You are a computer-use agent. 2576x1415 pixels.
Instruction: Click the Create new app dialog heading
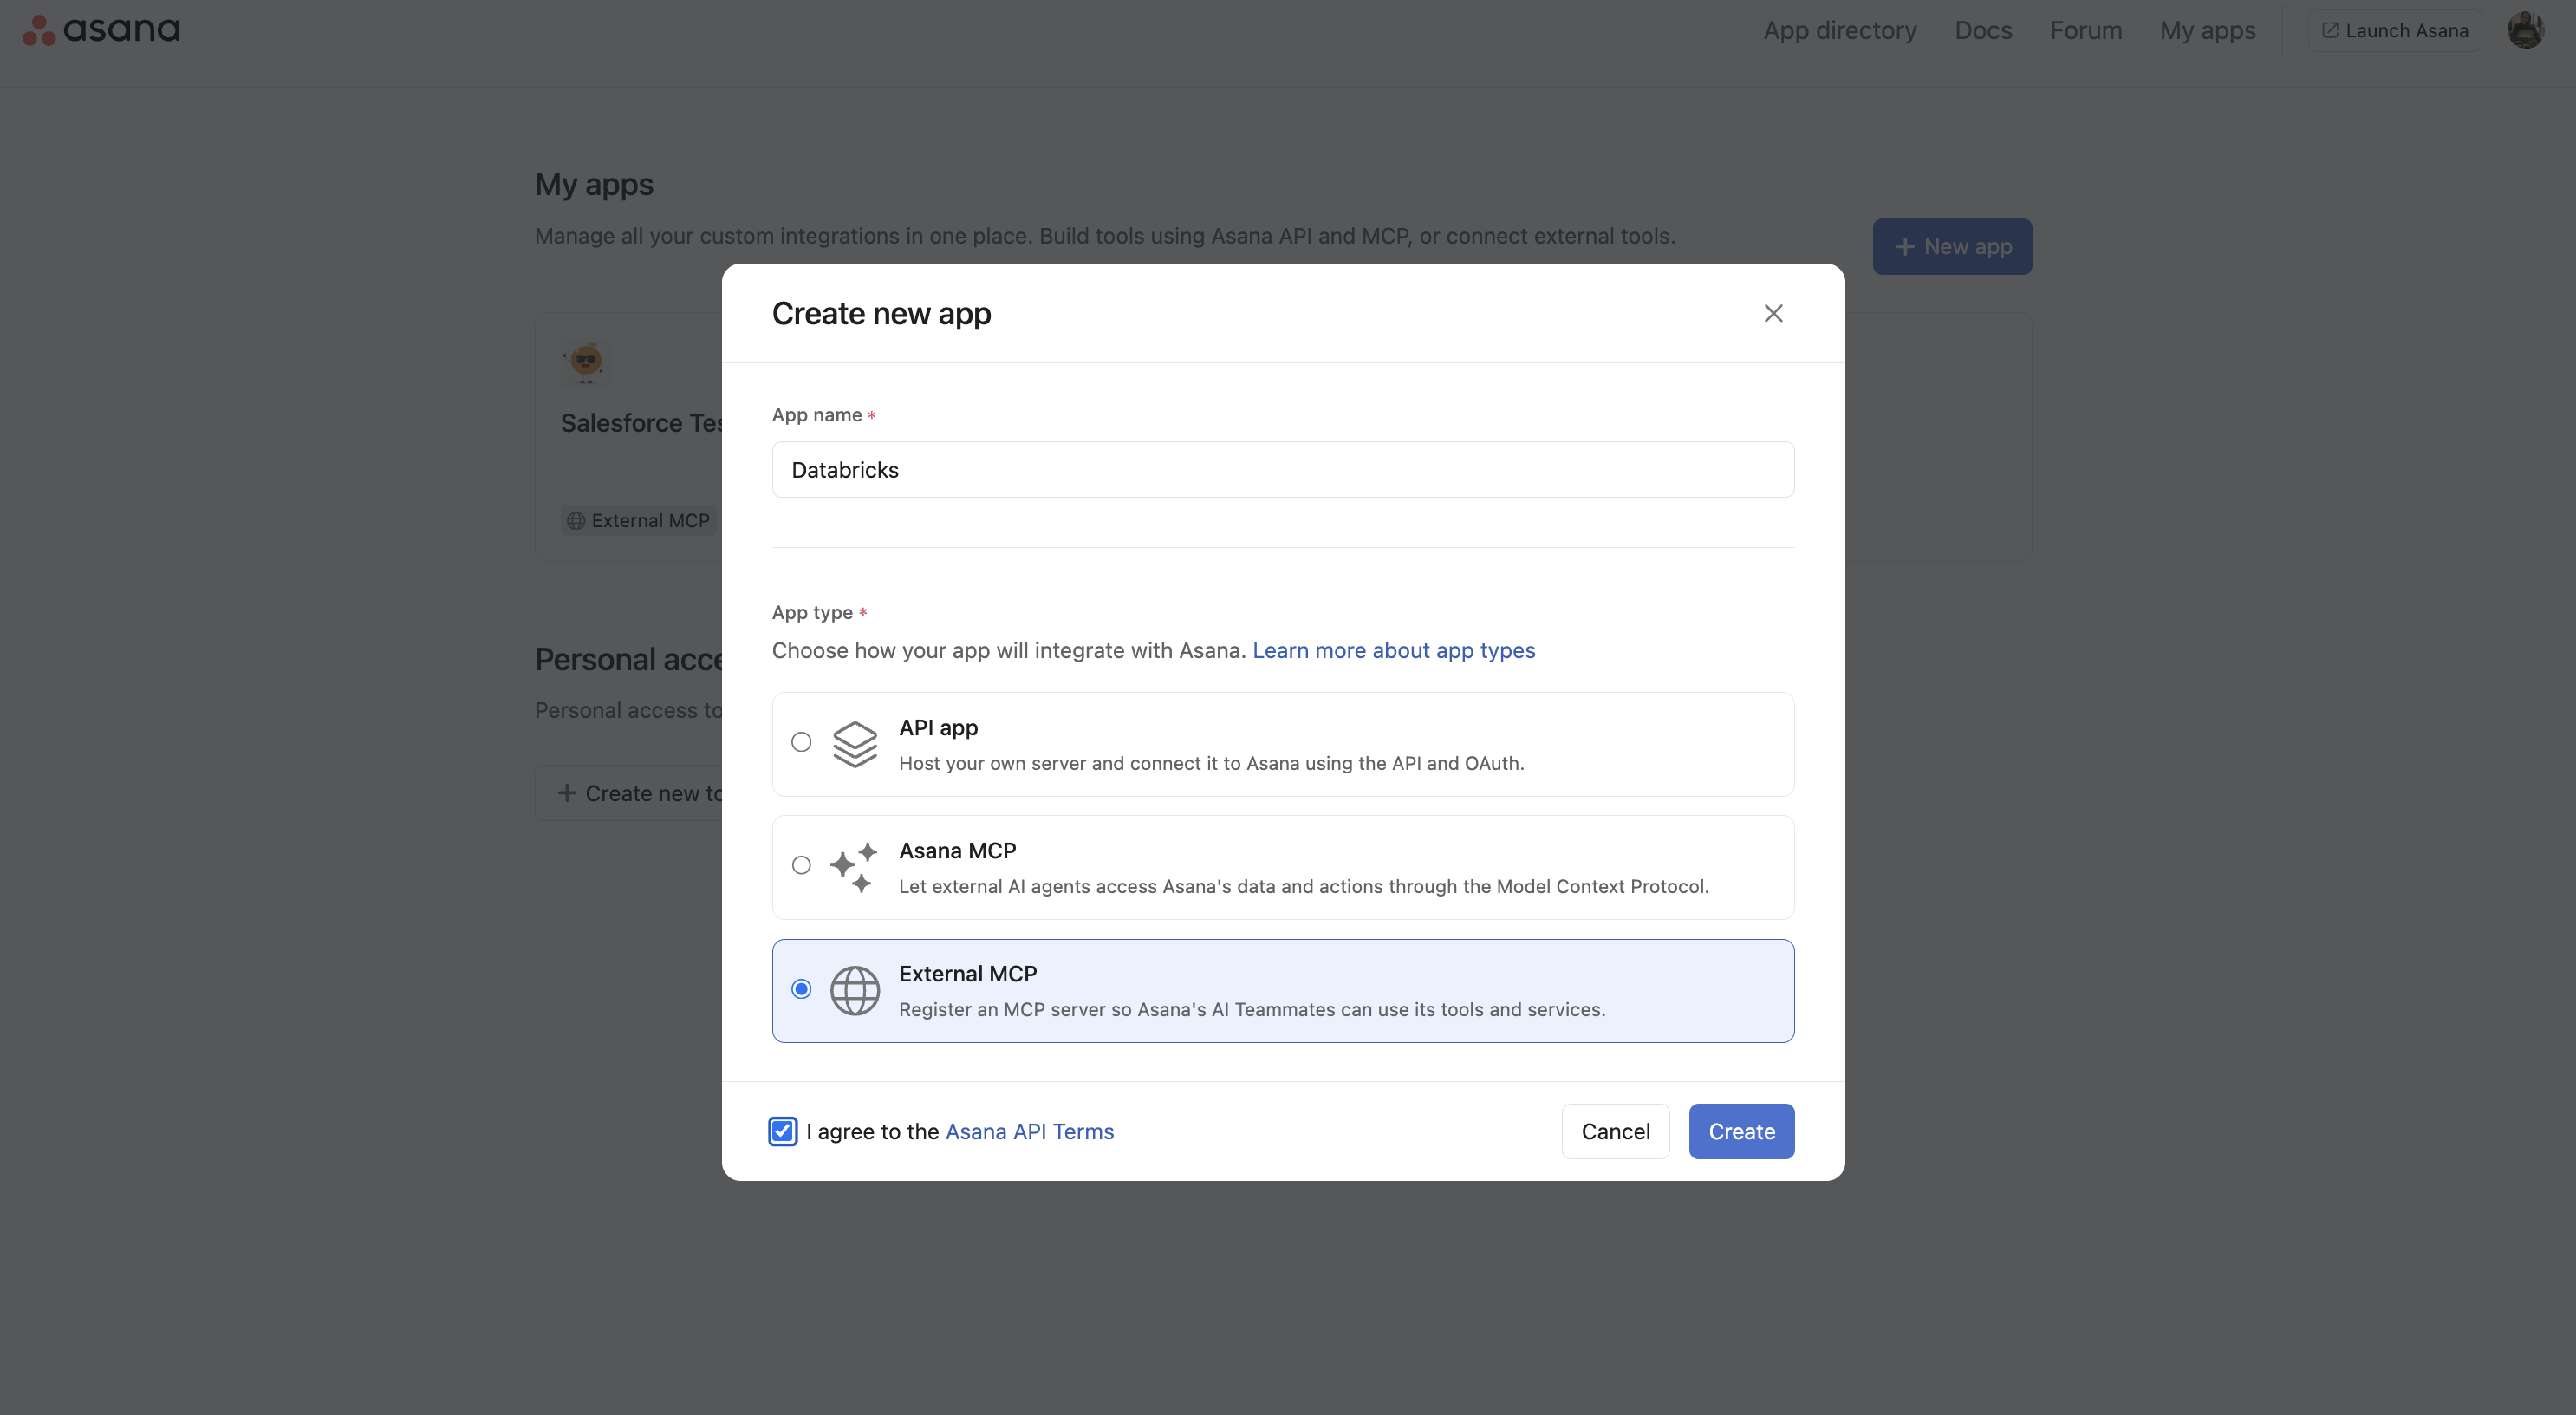[881, 313]
